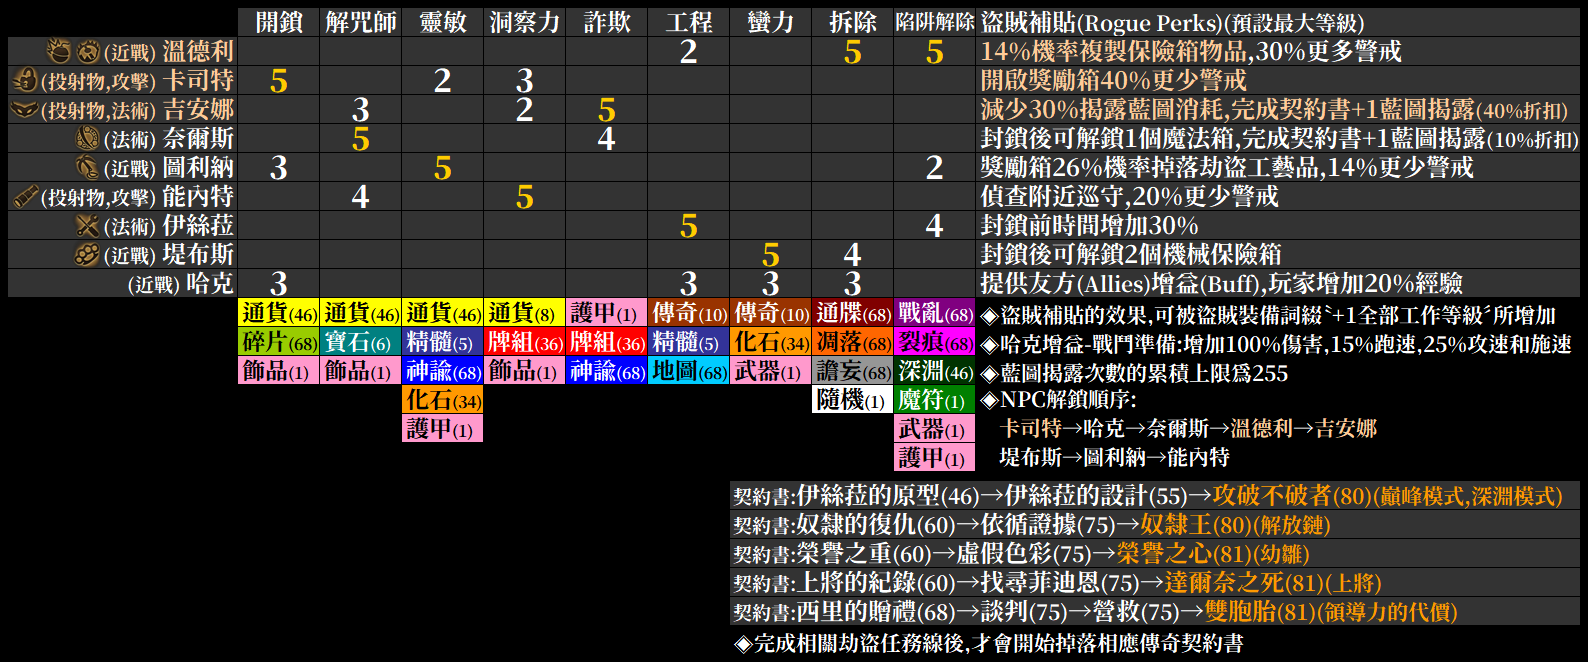Click the orange 凋落(68) cell
Image resolution: width=1588 pixels, height=662 pixels.
pyautogui.click(x=853, y=342)
